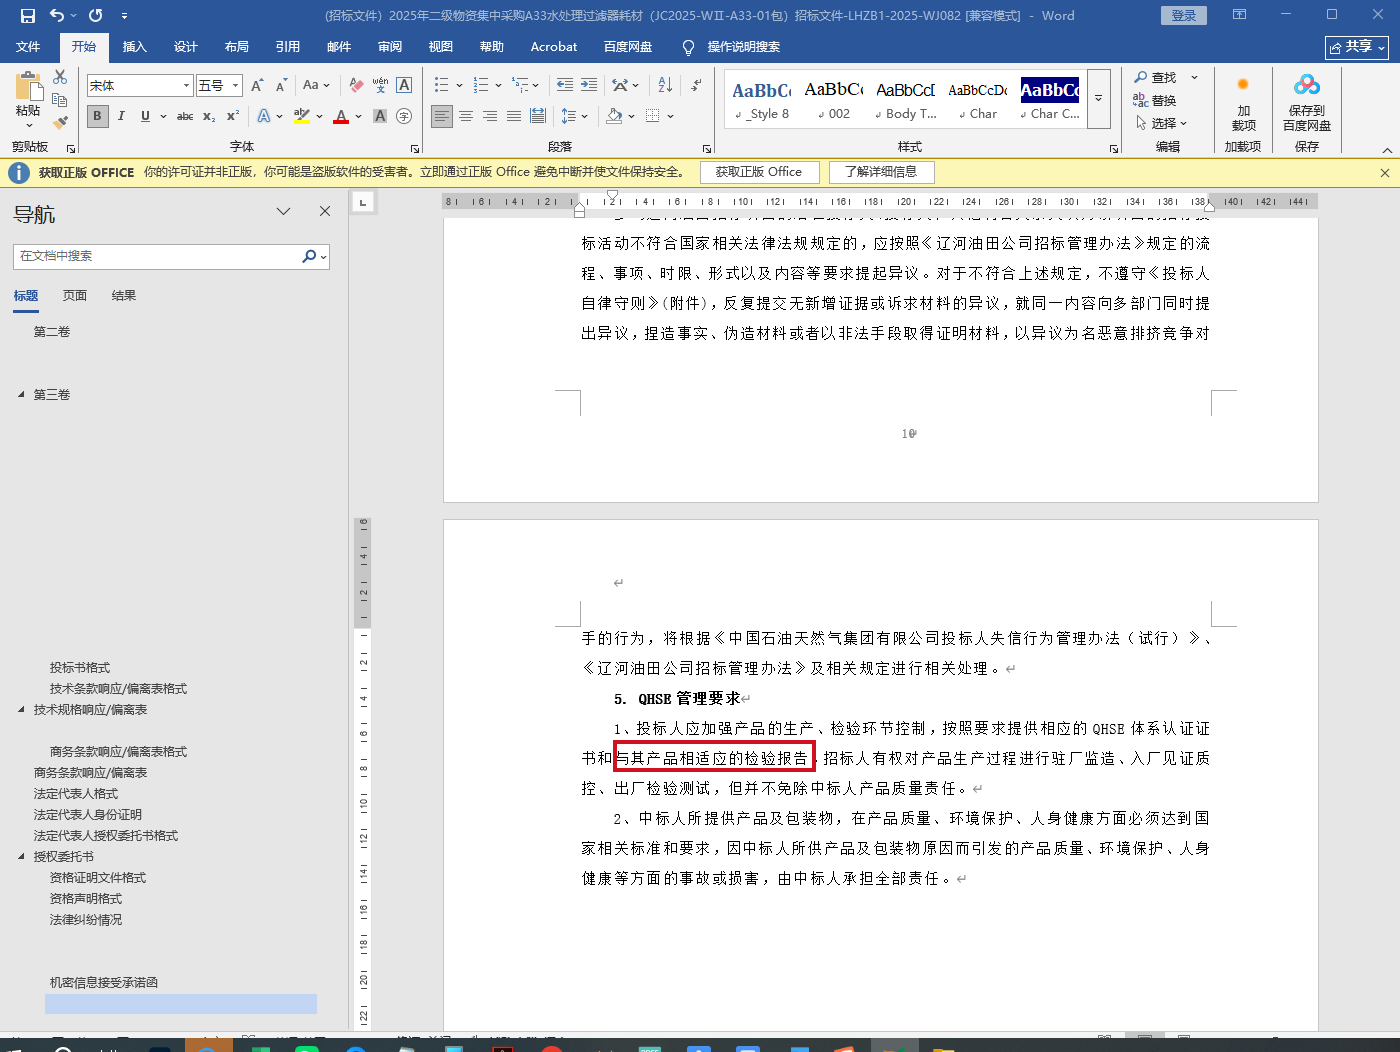Open the 加载项 add-ins button
This screenshot has width=1400, height=1052.
tap(1243, 103)
